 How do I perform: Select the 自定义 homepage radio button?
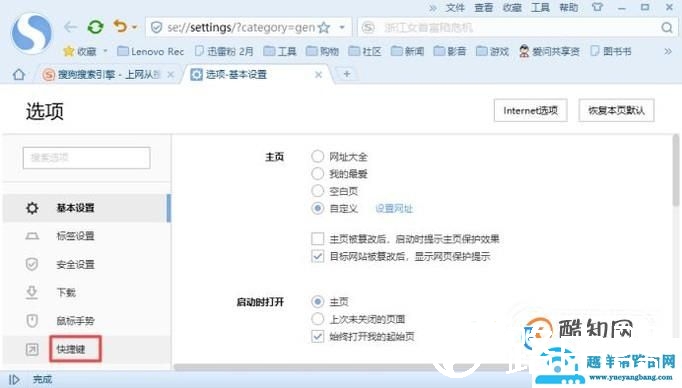(x=318, y=208)
